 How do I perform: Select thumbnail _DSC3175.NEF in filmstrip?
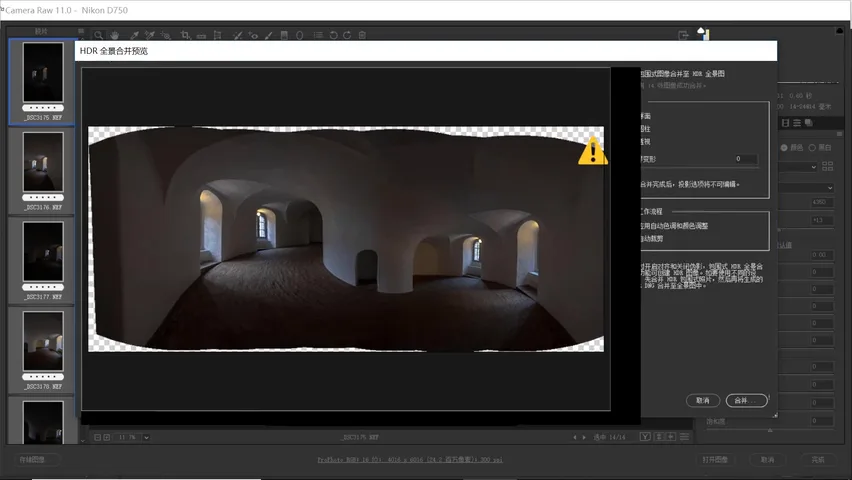click(43, 72)
